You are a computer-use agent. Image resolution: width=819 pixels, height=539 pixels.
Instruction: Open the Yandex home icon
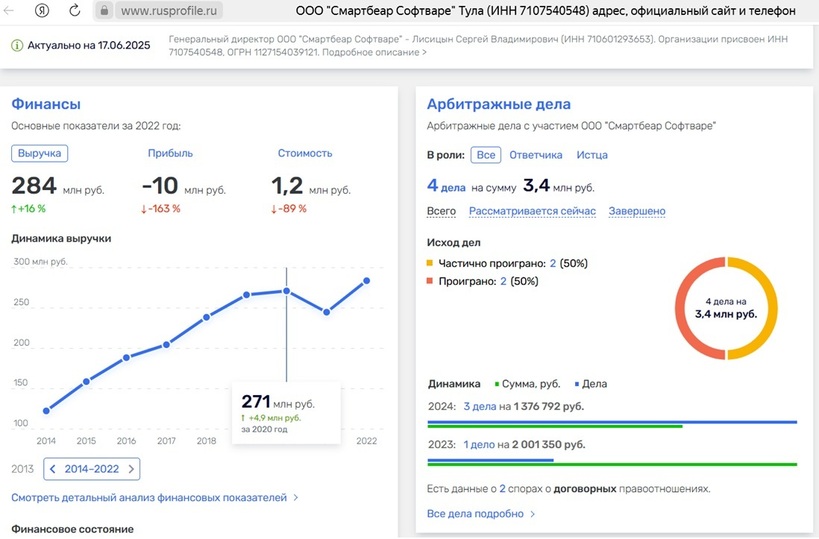42,10
